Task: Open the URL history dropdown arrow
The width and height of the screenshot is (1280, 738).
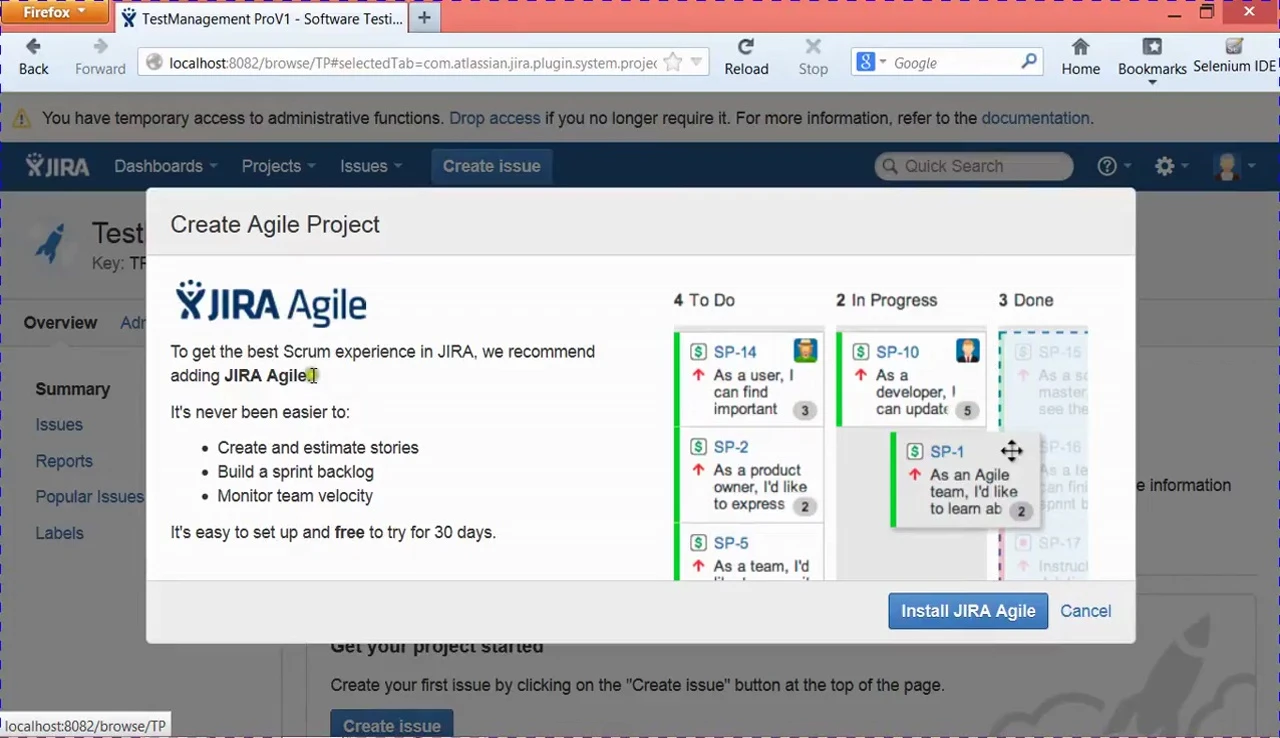Action: click(x=697, y=62)
